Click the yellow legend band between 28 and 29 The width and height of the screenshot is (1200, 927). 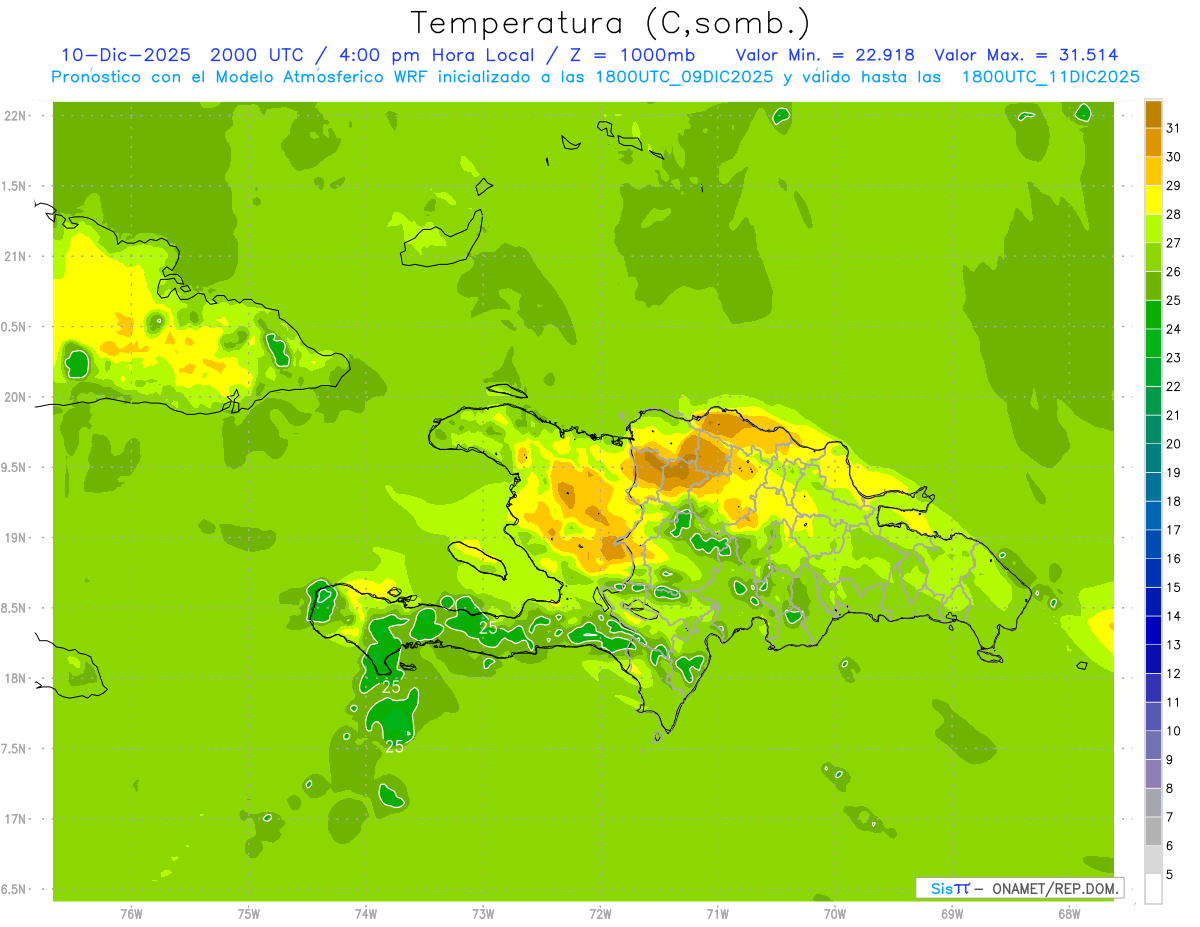[x=1153, y=201]
